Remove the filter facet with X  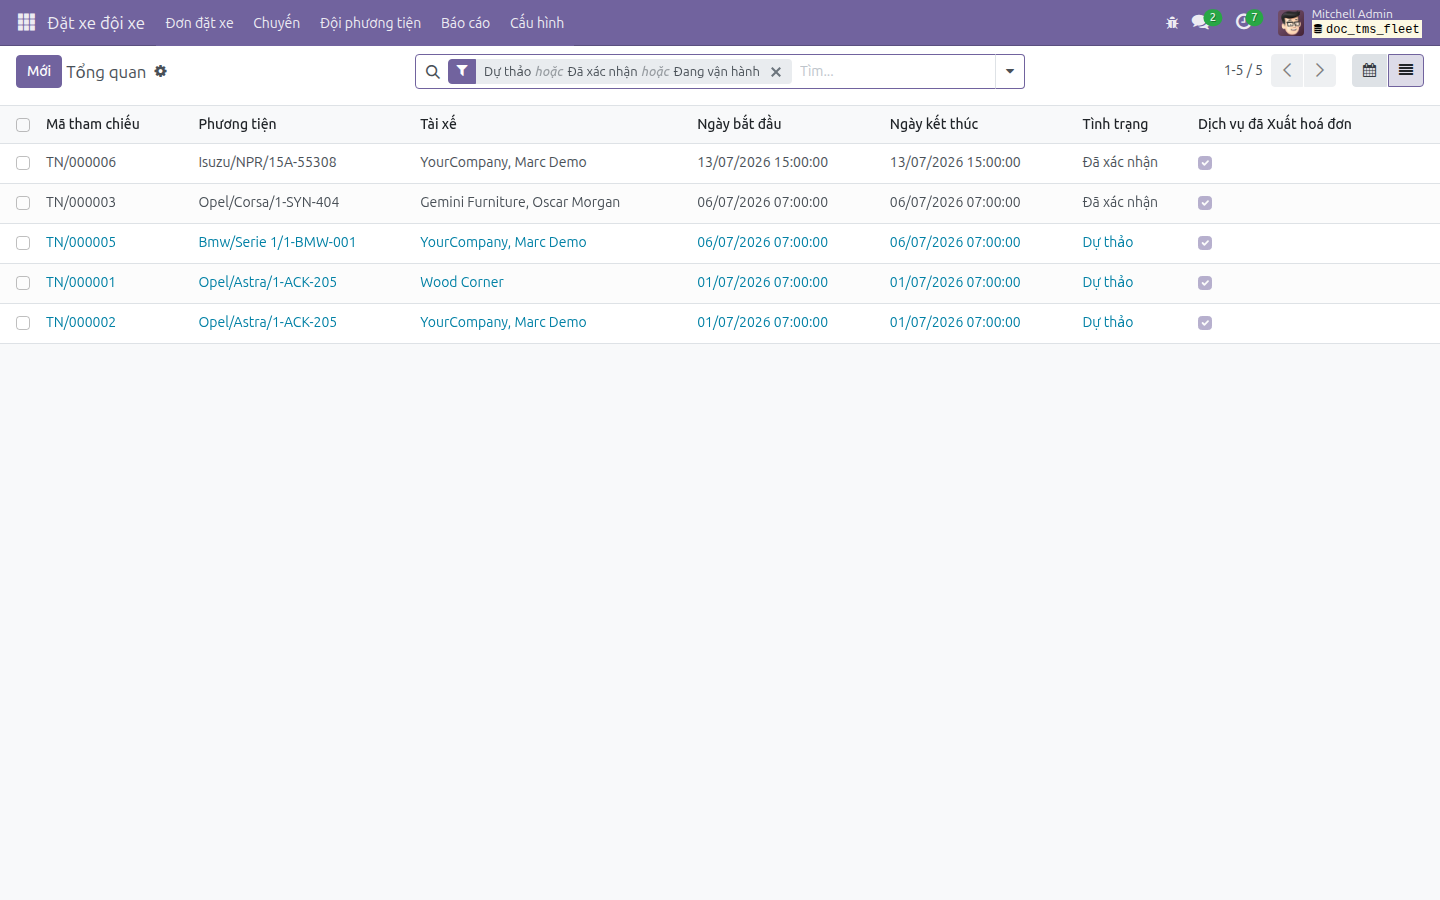(x=776, y=72)
